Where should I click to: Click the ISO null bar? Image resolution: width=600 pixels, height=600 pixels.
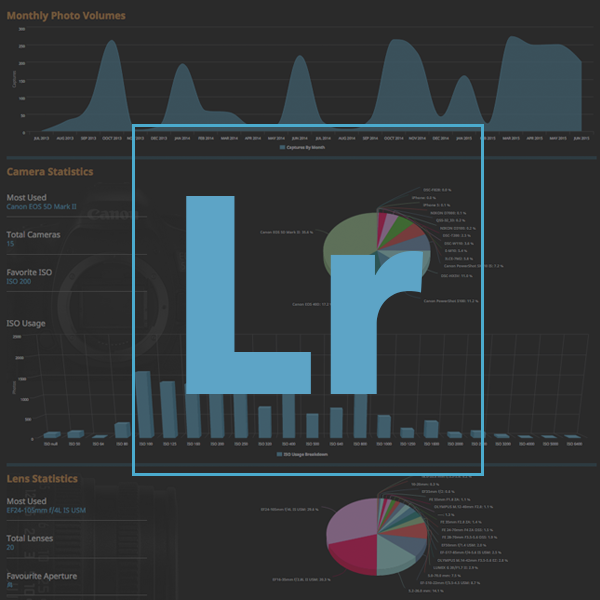click(x=52, y=435)
